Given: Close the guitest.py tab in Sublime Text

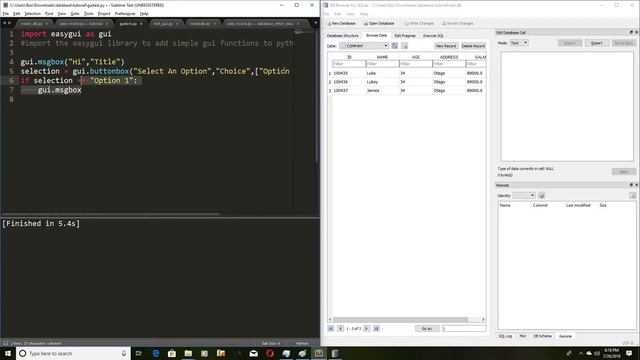Looking at the screenshot, I should [x=141, y=24].
